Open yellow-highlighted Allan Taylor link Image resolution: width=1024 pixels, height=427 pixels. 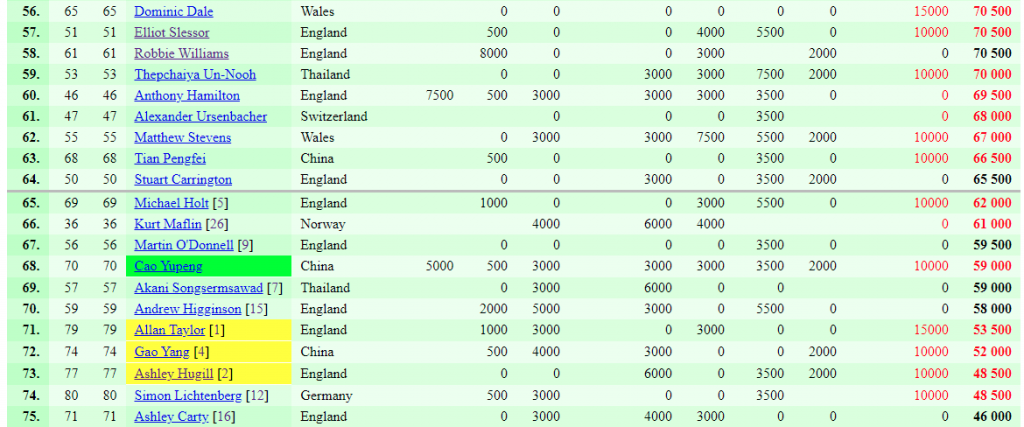(x=170, y=330)
